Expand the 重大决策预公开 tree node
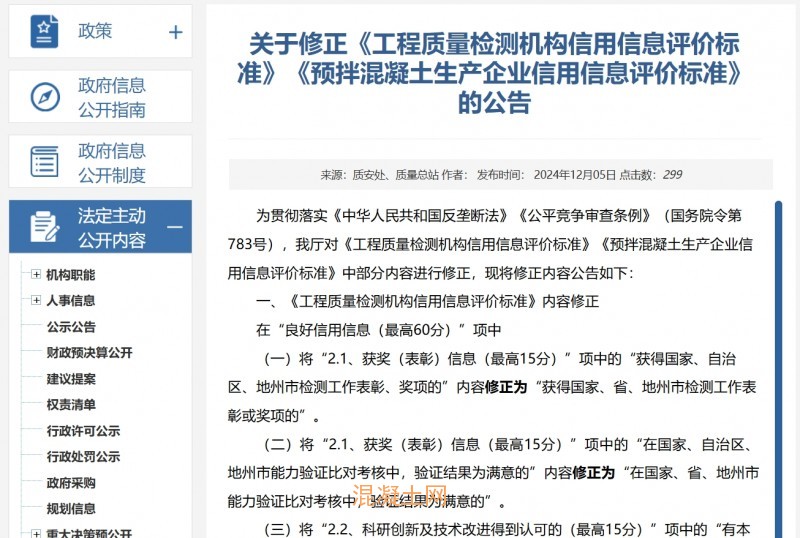 coord(36,534)
